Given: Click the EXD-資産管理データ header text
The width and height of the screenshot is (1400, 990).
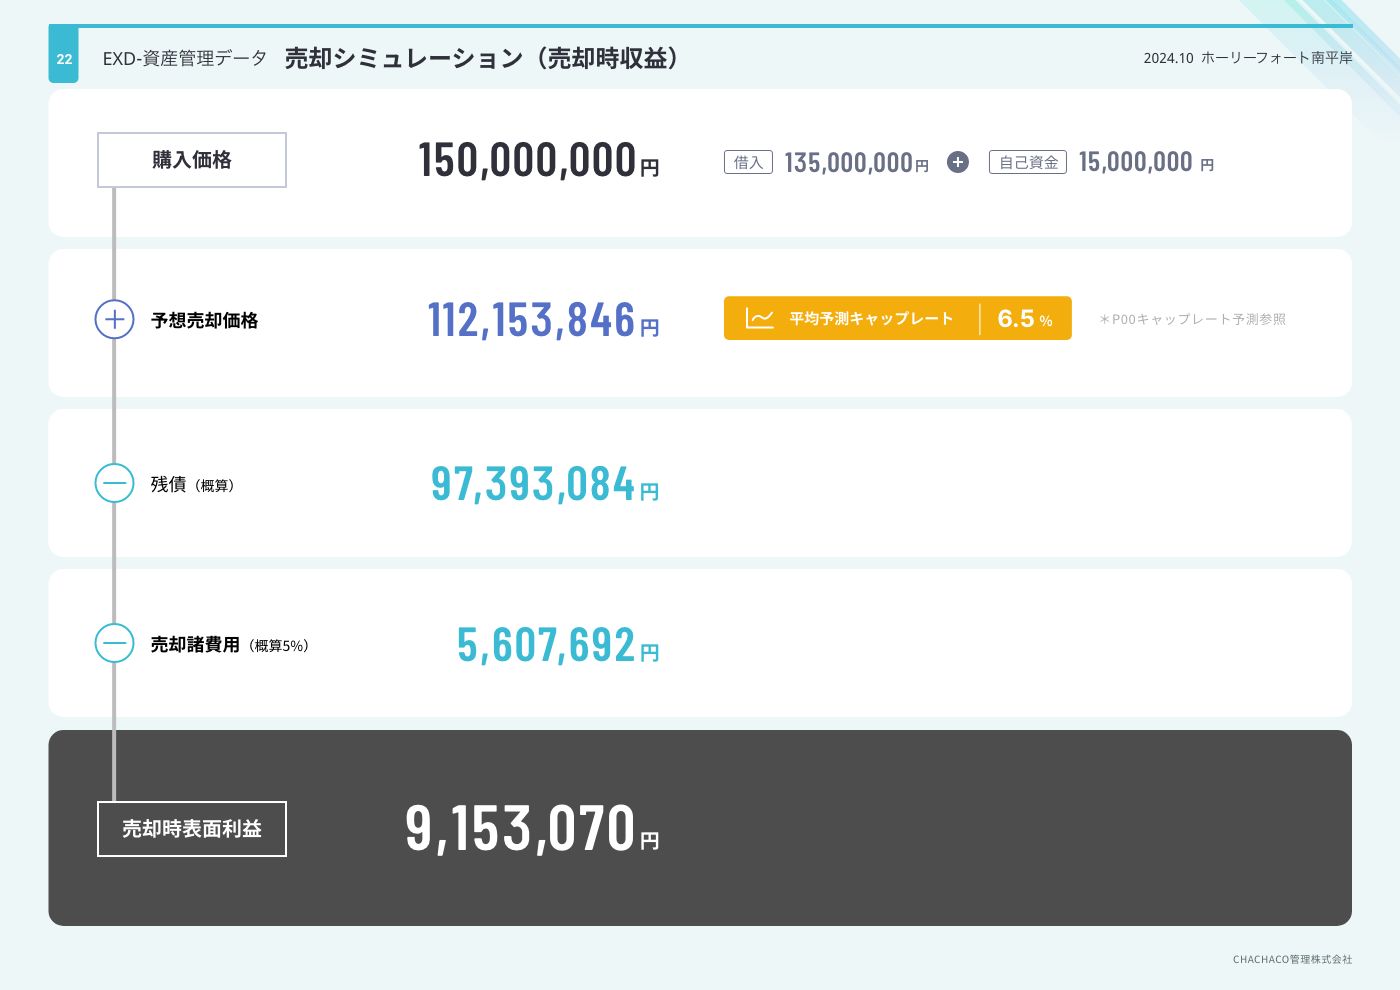Looking at the screenshot, I should tap(185, 59).
